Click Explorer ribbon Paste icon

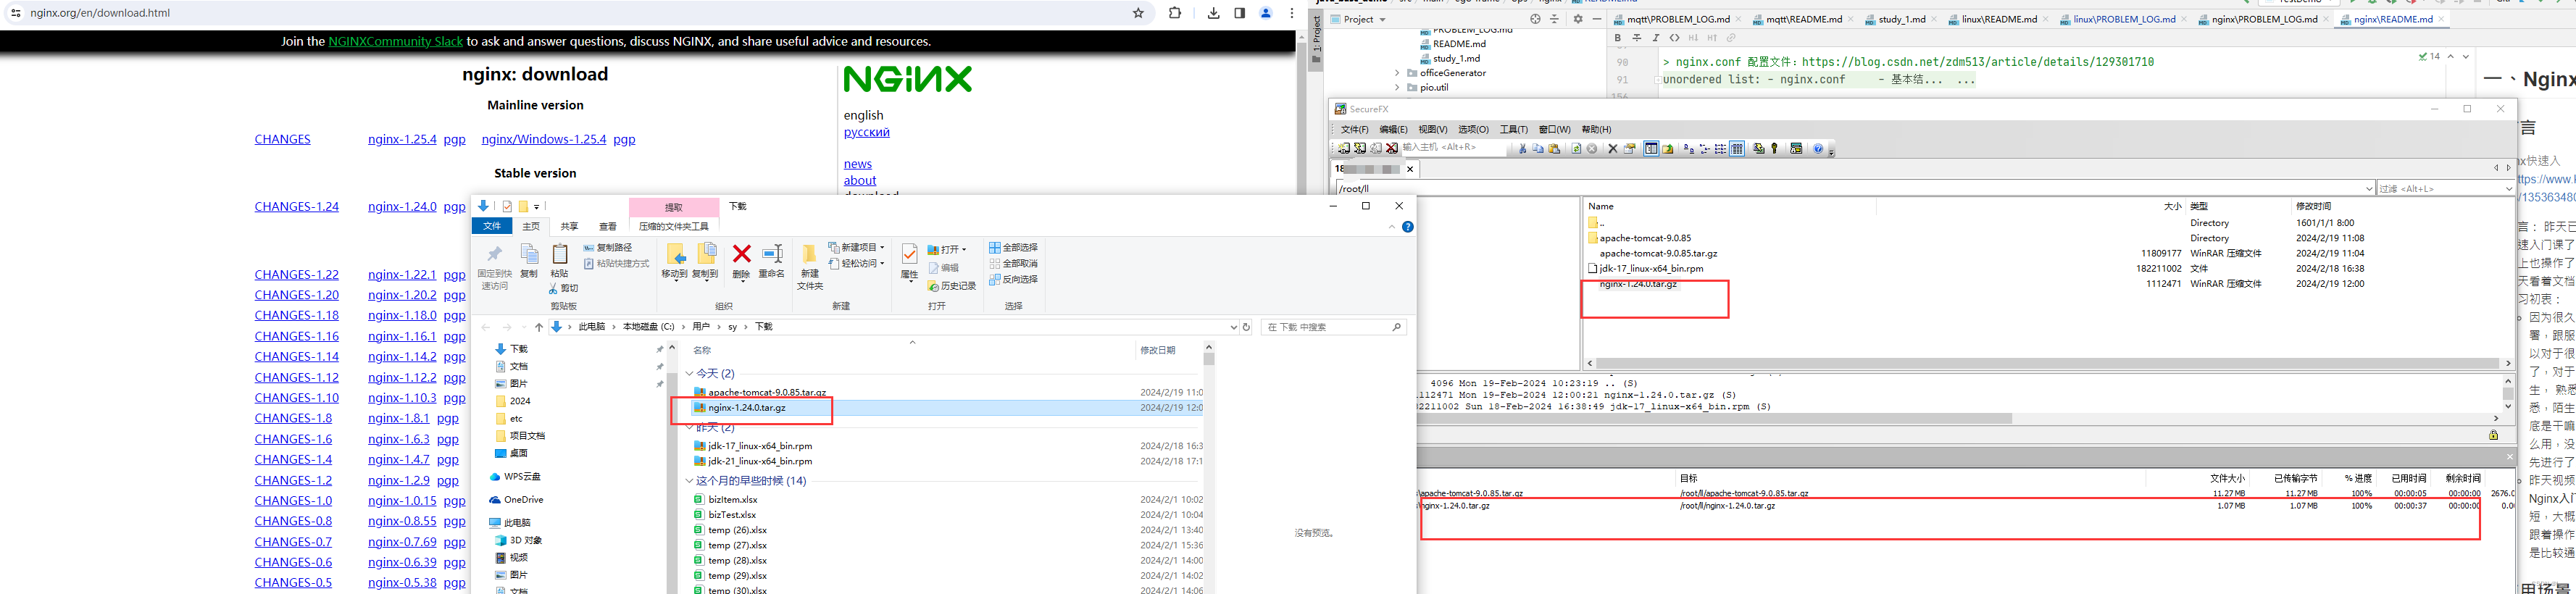point(560,254)
